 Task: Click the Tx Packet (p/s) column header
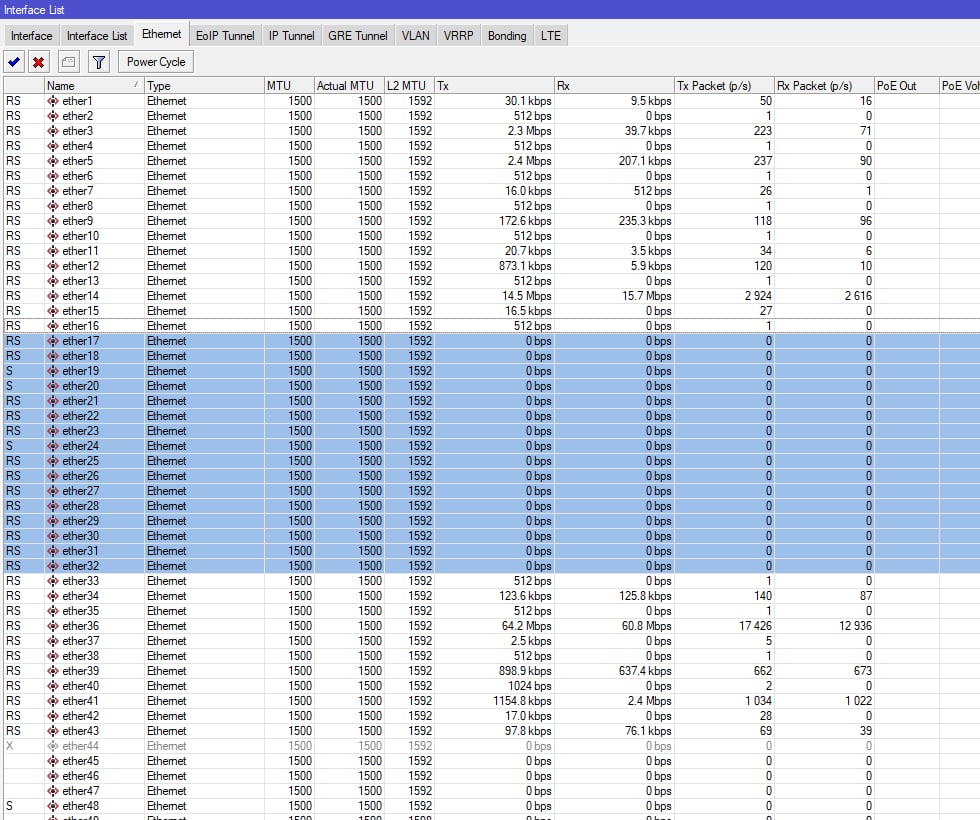coord(724,86)
